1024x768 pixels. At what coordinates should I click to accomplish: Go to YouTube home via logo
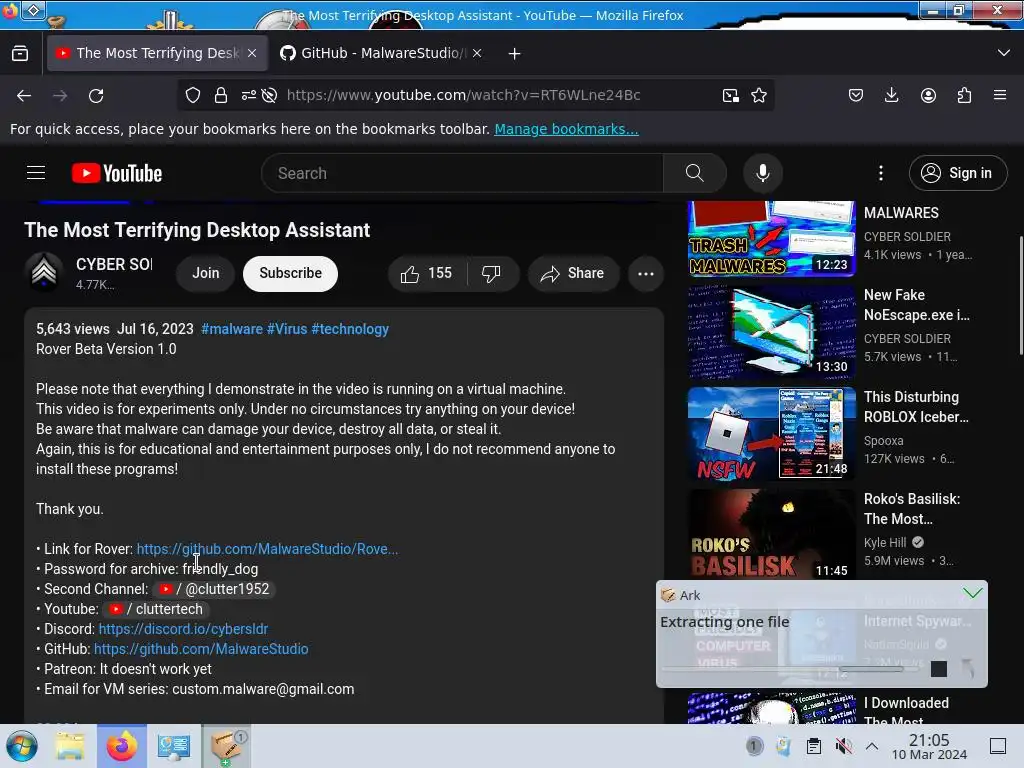[117, 173]
